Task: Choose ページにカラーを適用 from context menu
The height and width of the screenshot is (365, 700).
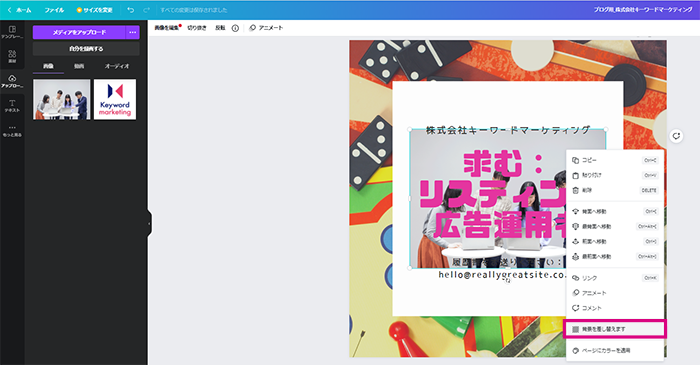Action: (615, 351)
